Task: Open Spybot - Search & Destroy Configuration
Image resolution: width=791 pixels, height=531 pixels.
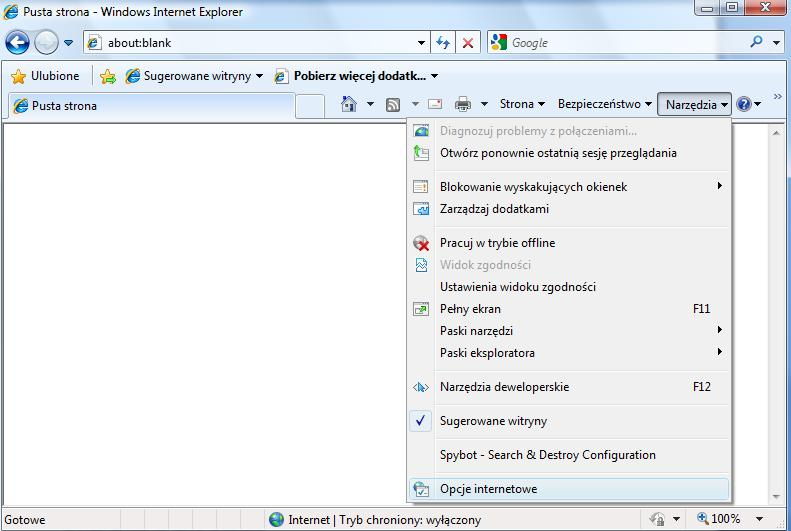Action: tap(569, 455)
